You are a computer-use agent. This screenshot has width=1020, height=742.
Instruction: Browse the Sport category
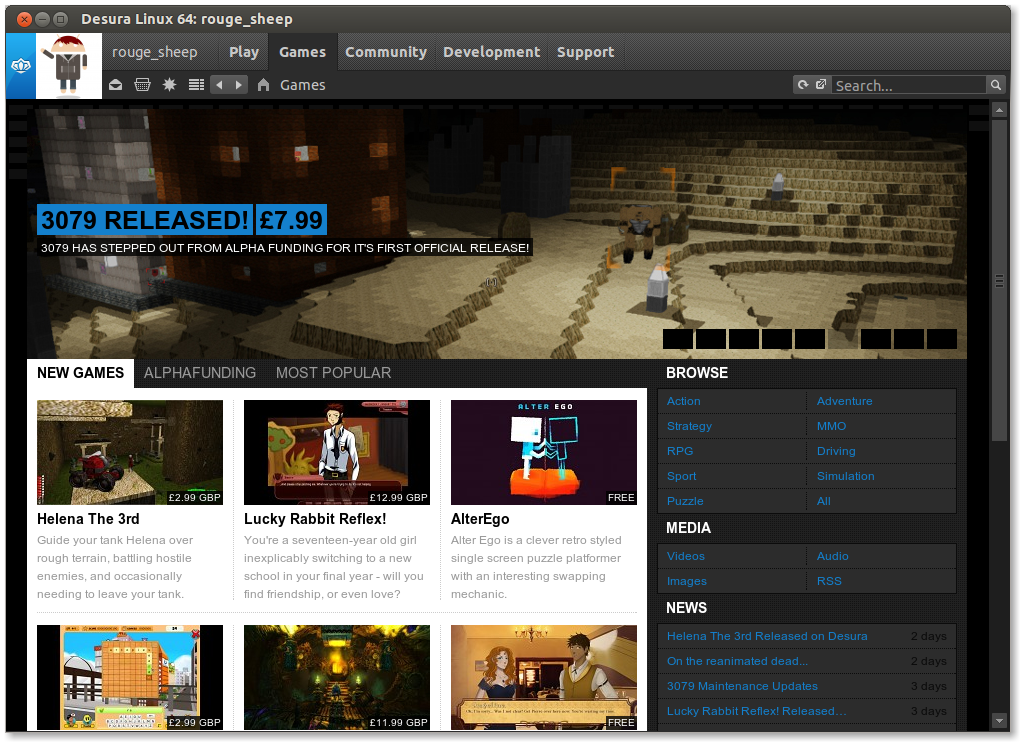coord(681,476)
